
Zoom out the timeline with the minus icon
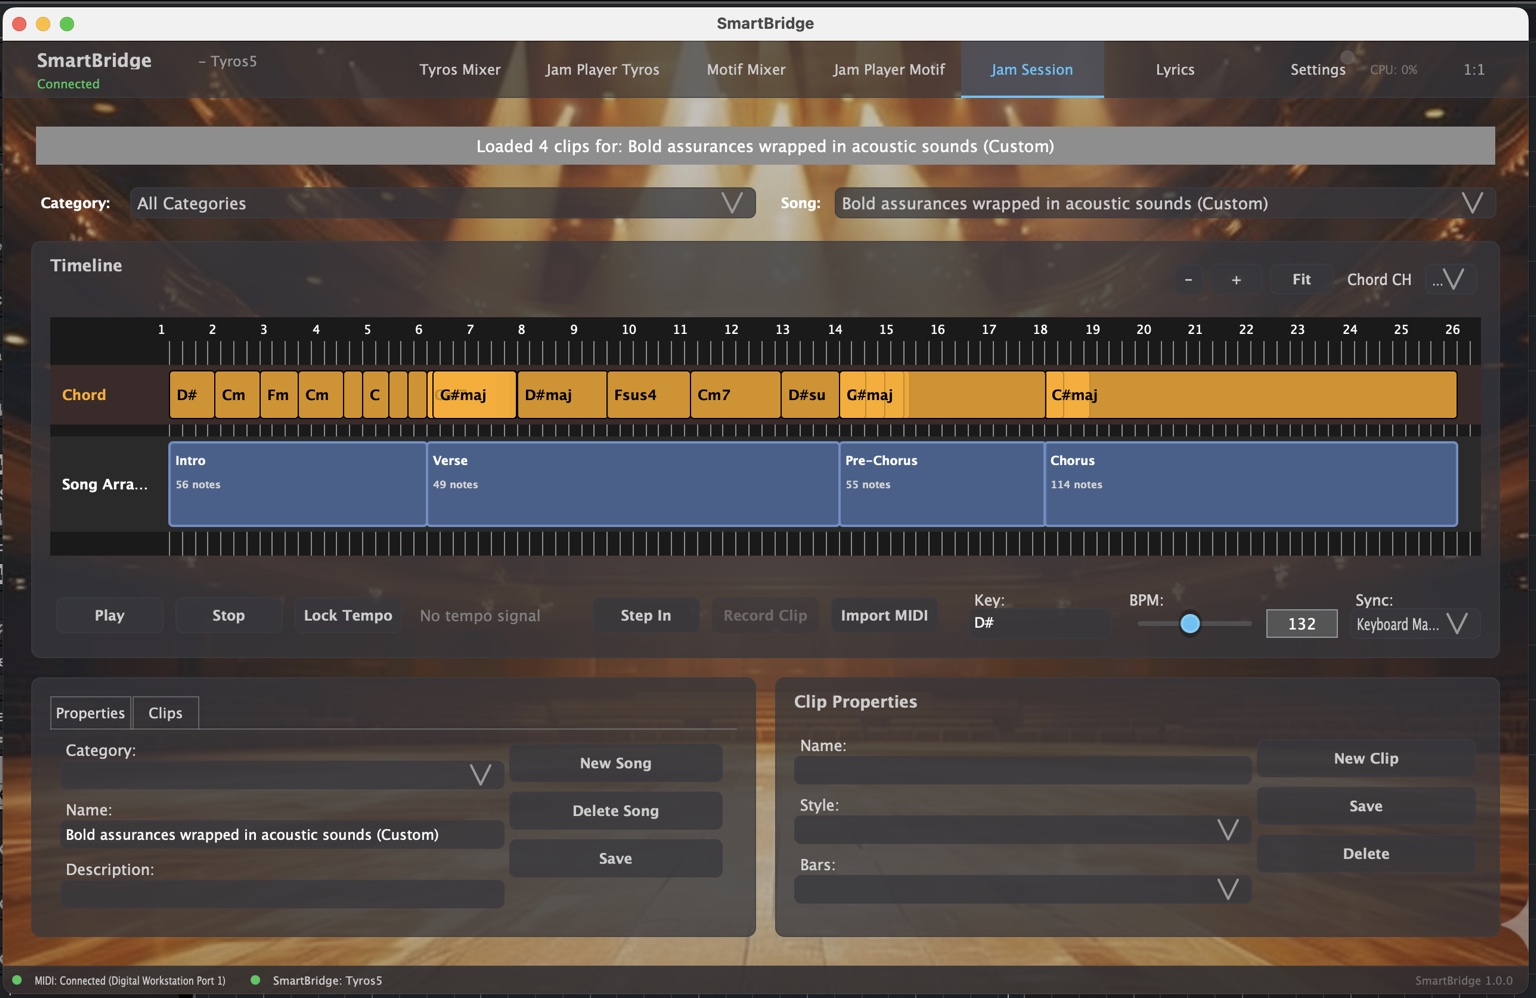(1188, 280)
